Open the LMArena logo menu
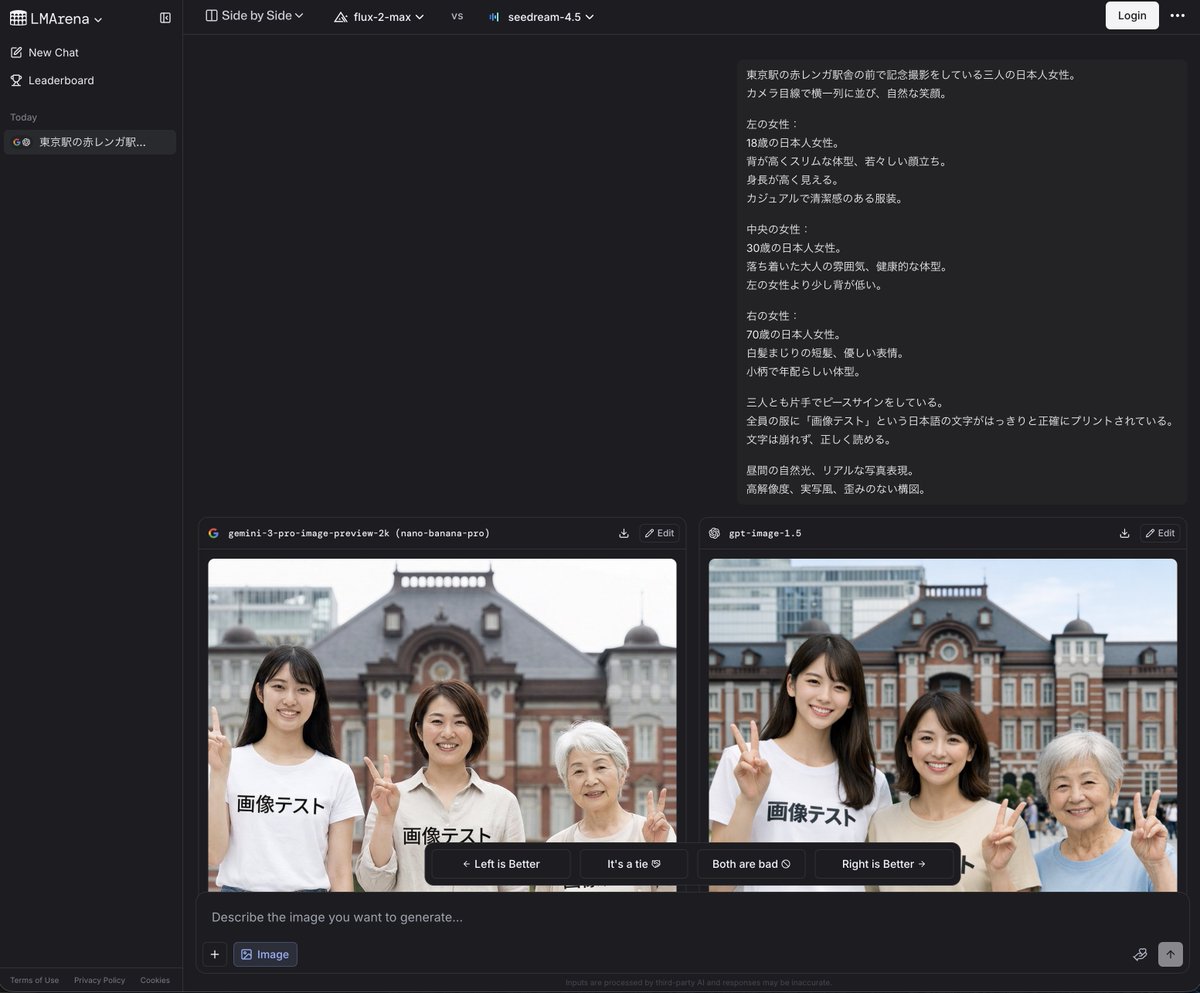 click(x=56, y=18)
